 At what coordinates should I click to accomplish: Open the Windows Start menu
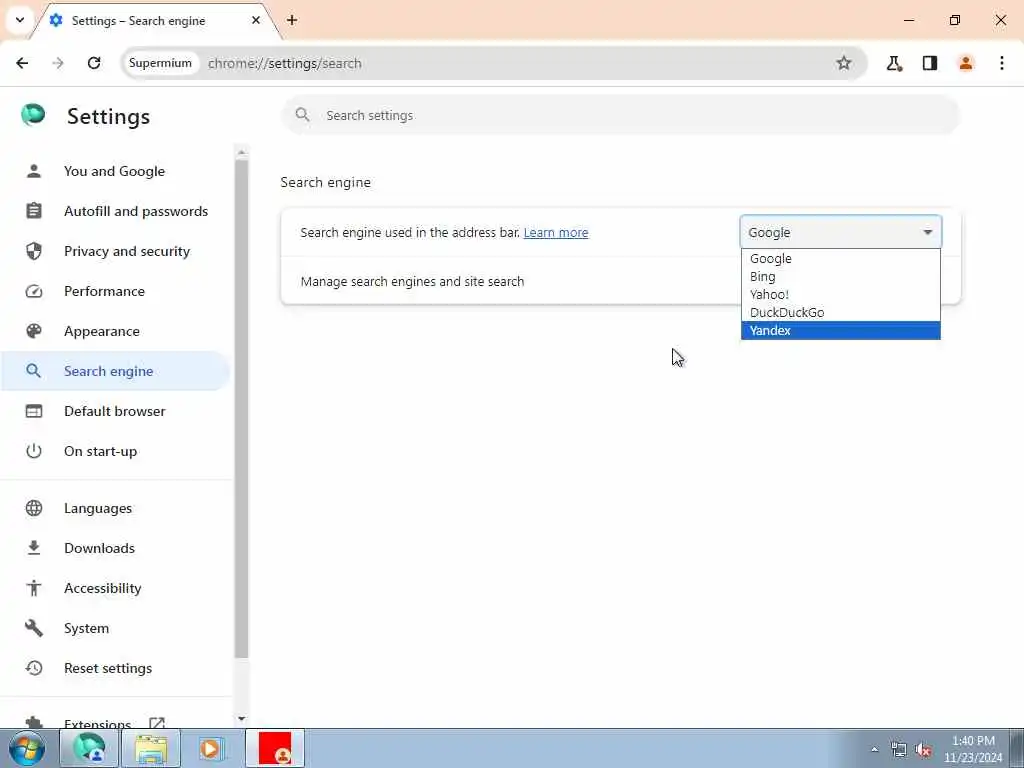tap(26, 748)
